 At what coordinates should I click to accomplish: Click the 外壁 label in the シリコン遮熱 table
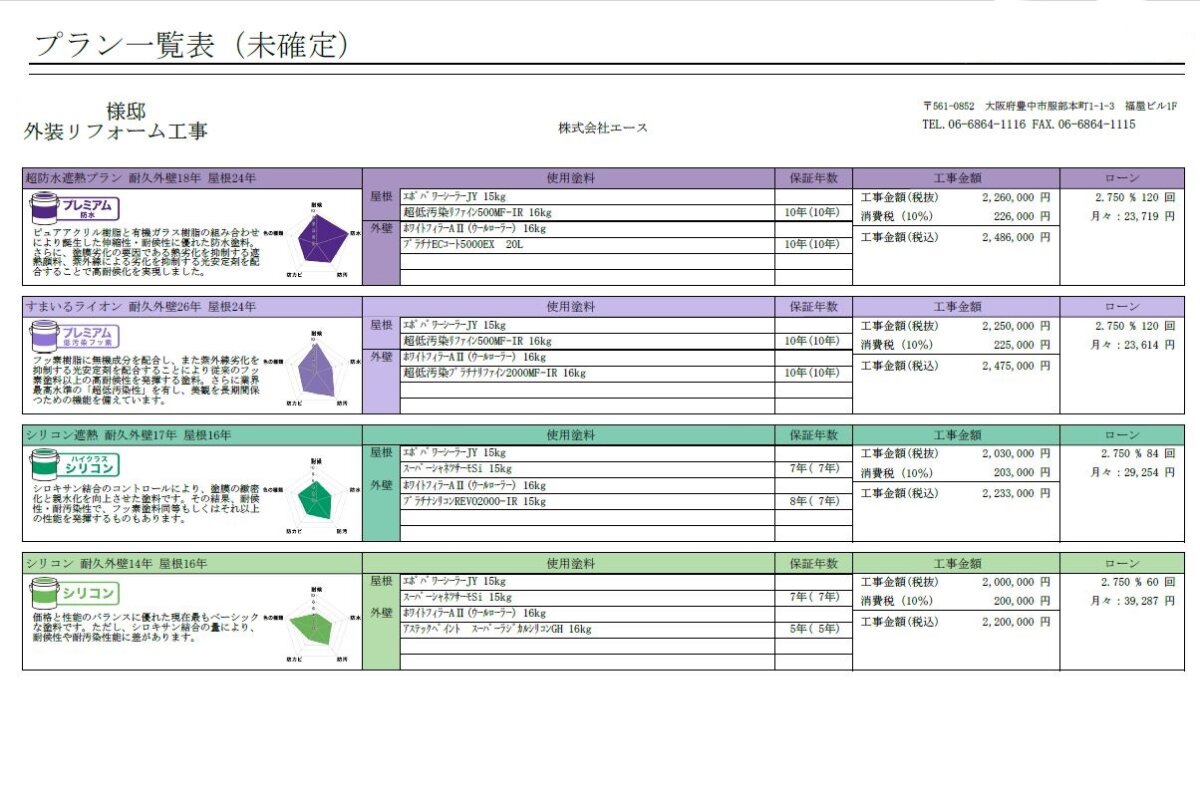coord(381,485)
